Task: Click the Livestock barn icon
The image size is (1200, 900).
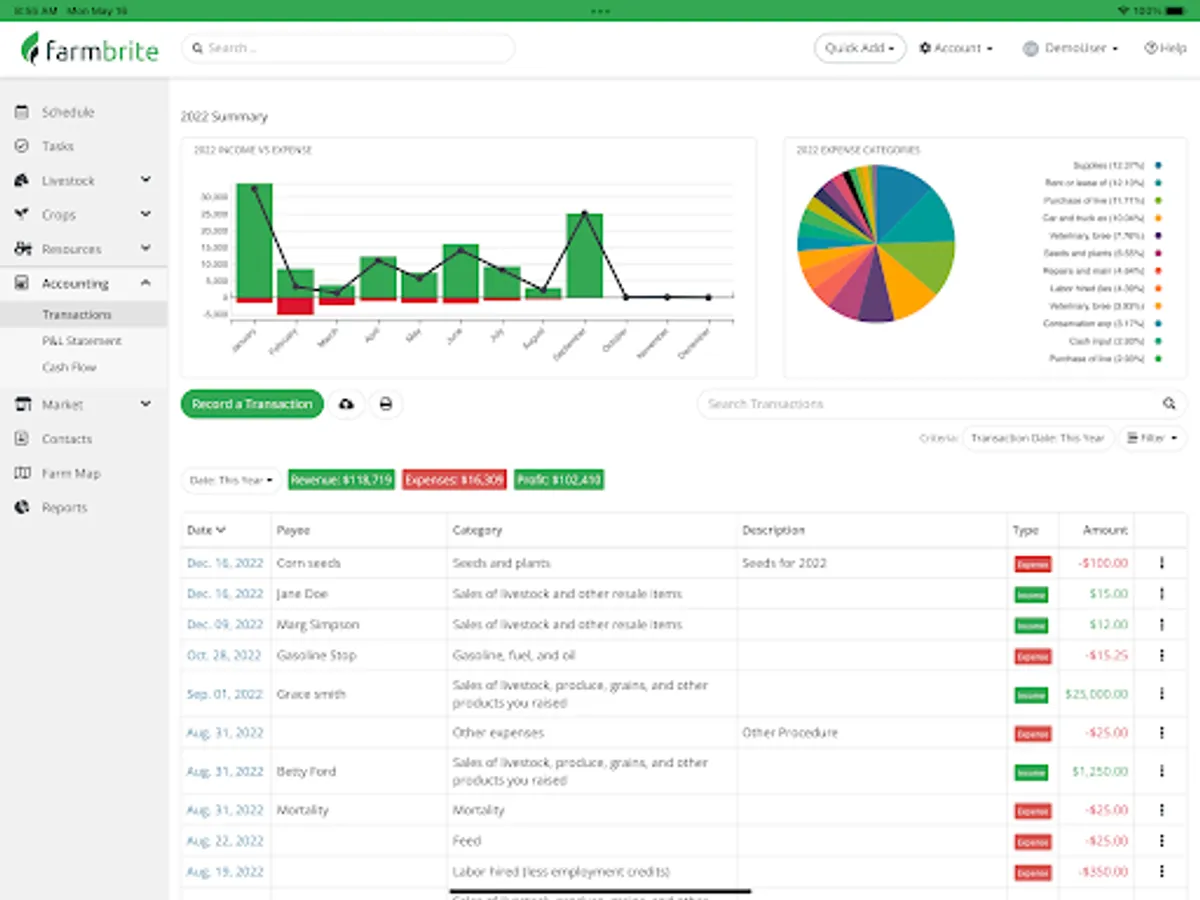Action: coord(22,181)
